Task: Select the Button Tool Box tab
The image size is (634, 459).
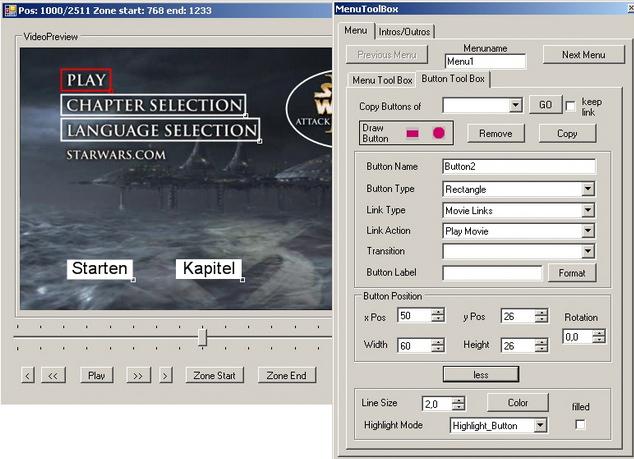Action: [453, 79]
